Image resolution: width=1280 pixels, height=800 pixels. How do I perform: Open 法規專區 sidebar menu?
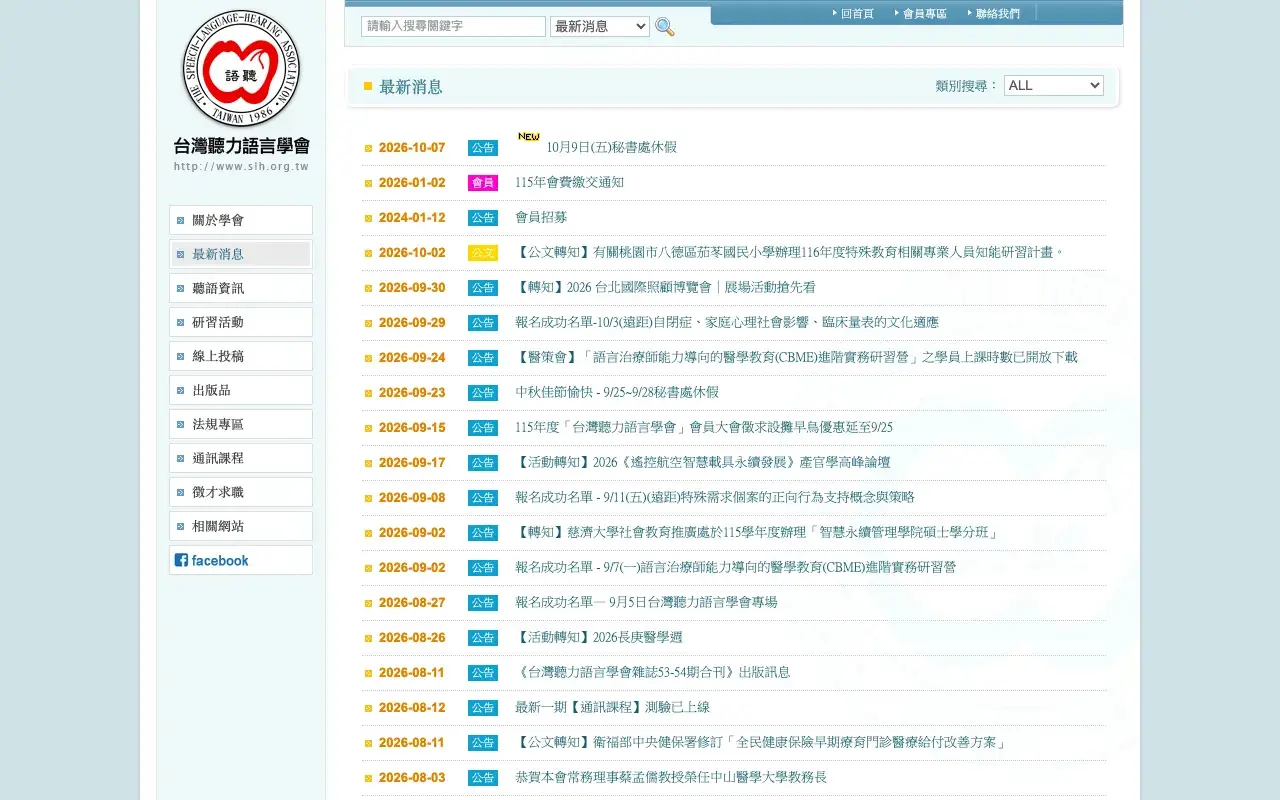[x=241, y=424]
